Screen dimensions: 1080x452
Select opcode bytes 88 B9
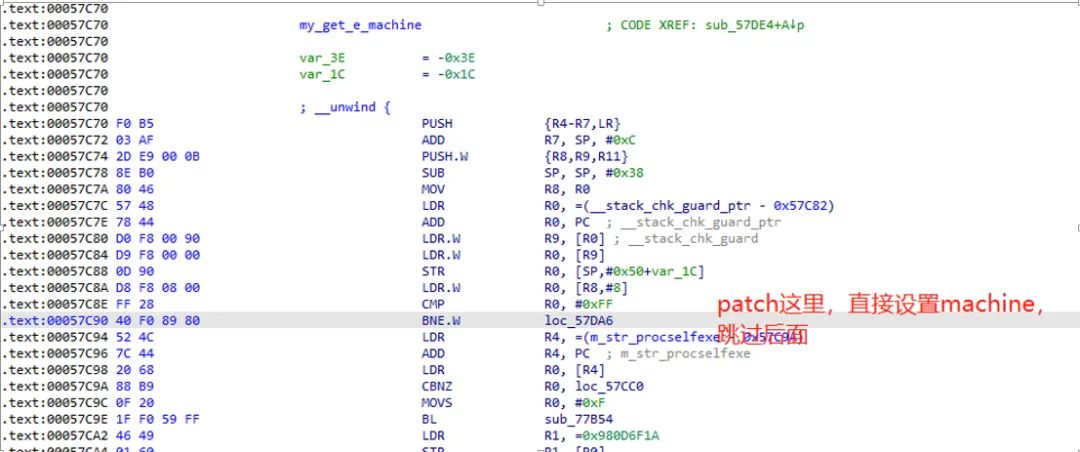pos(134,387)
